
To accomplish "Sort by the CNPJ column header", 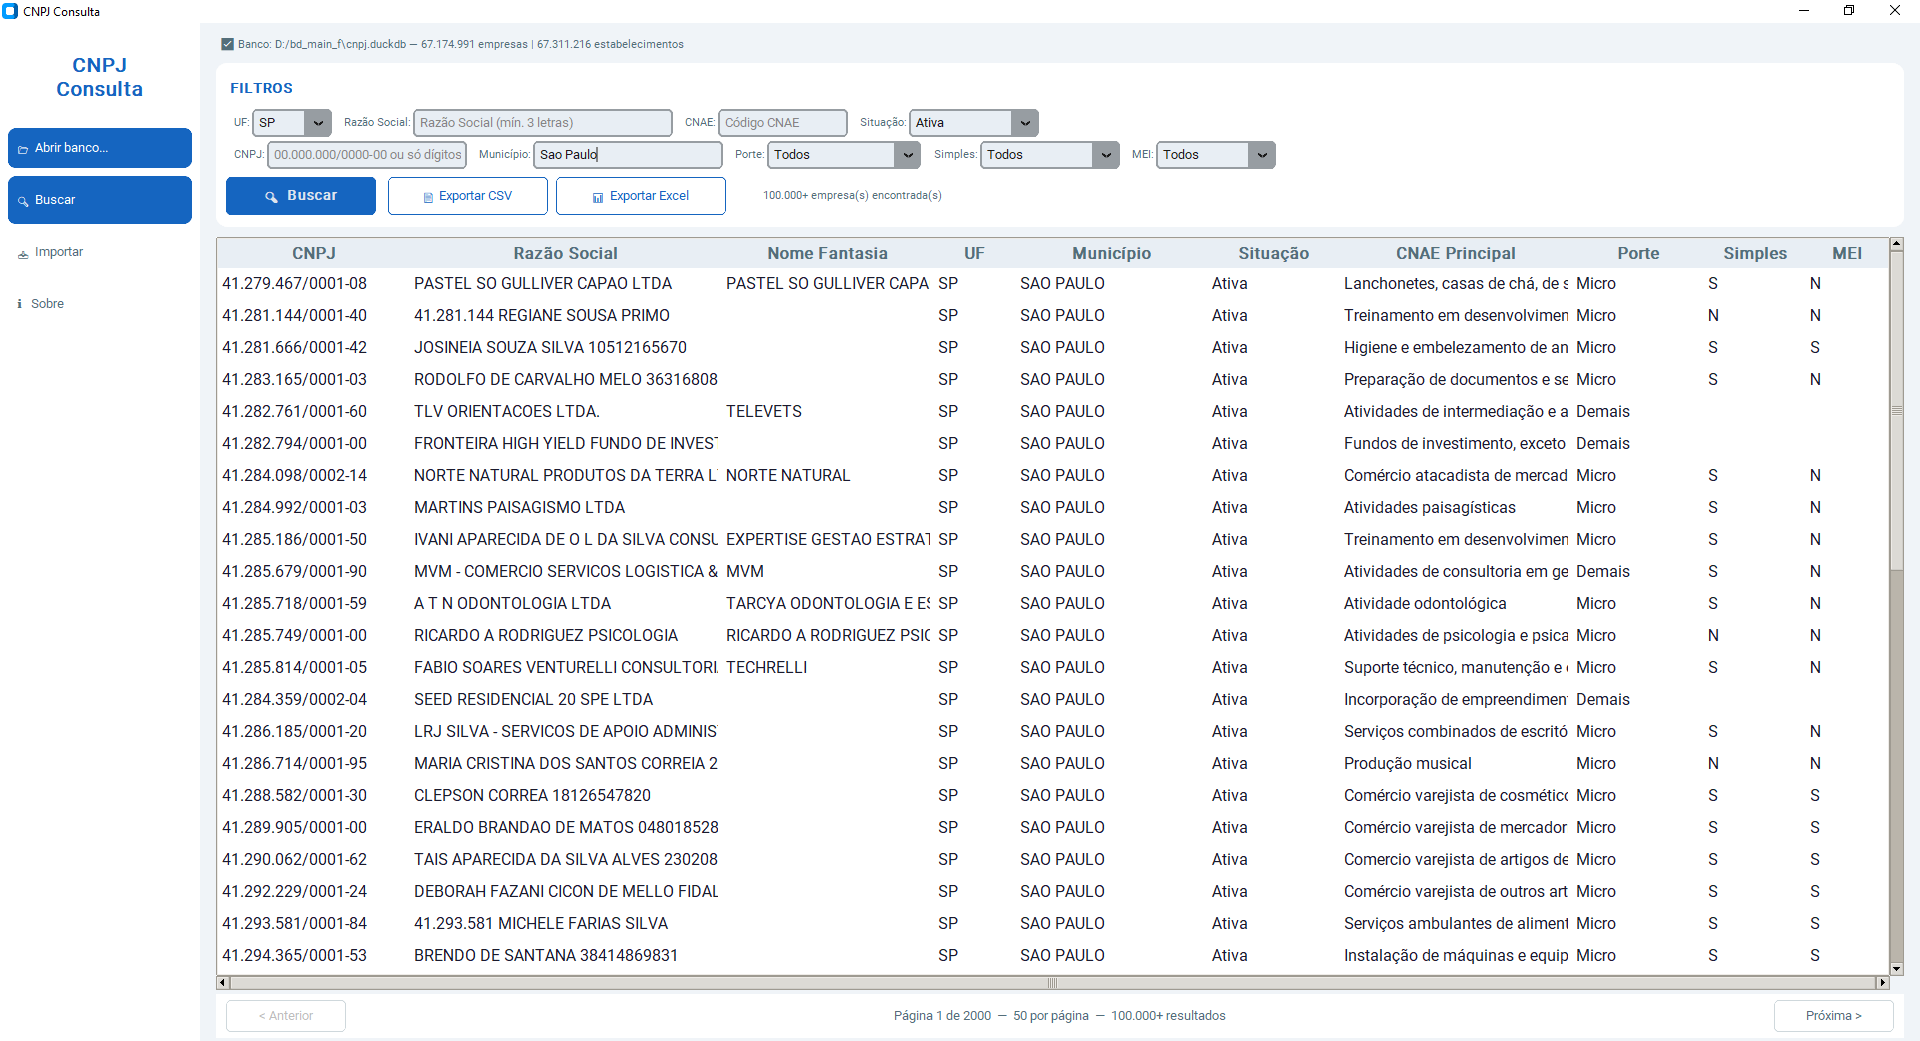I will (x=314, y=253).
